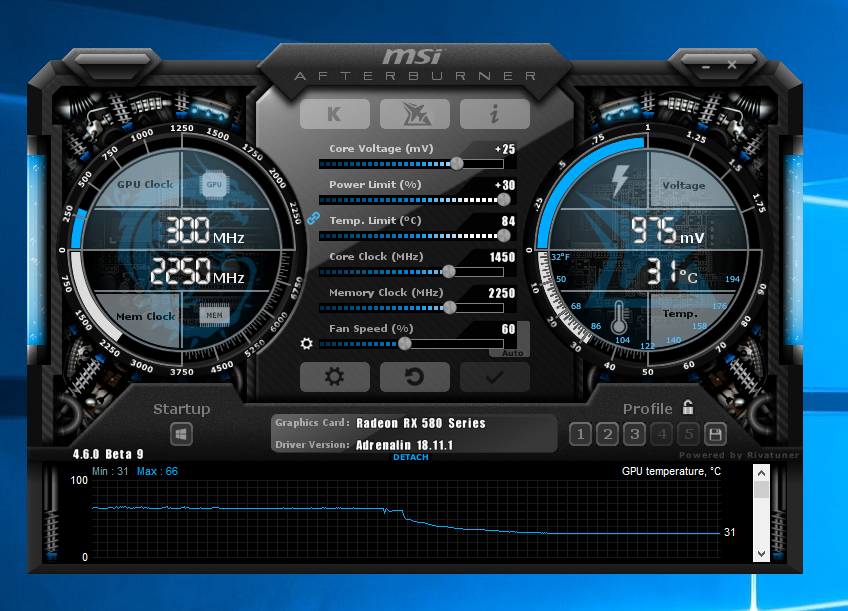Viewport: 848px width, 611px height.
Task: Click the Power Limit value +30
Action: pyautogui.click(x=505, y=185)
